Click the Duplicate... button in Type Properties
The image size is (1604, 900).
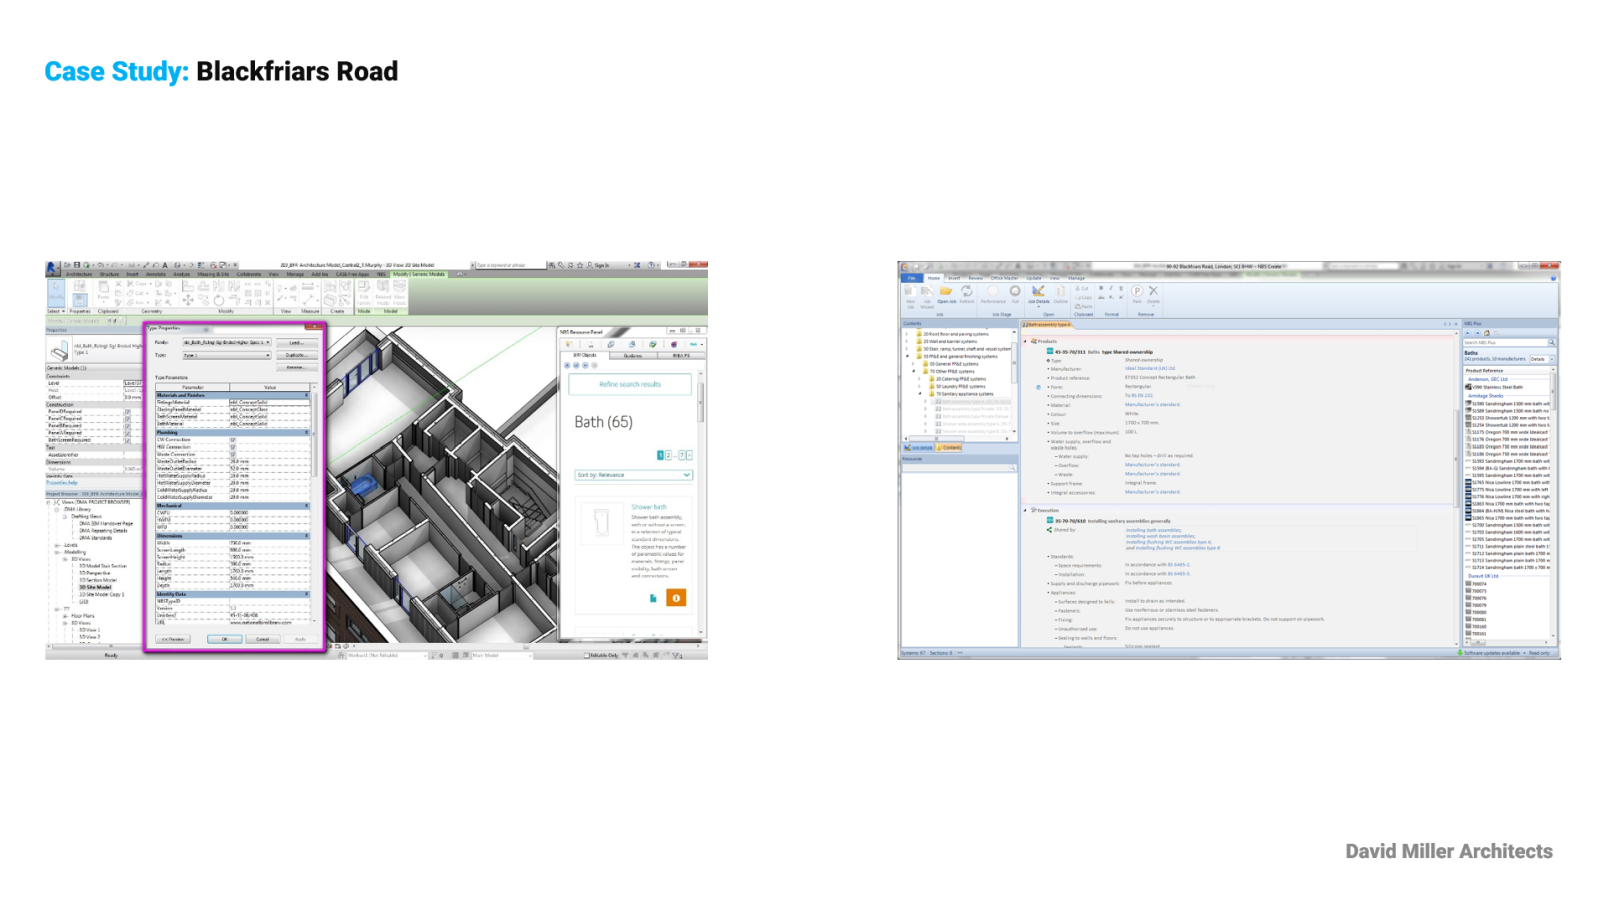[x=296, y=355]
